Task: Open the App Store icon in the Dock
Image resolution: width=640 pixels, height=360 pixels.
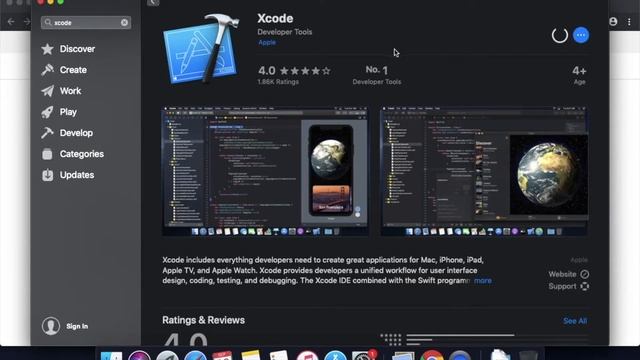Action: tap(336, 355)
